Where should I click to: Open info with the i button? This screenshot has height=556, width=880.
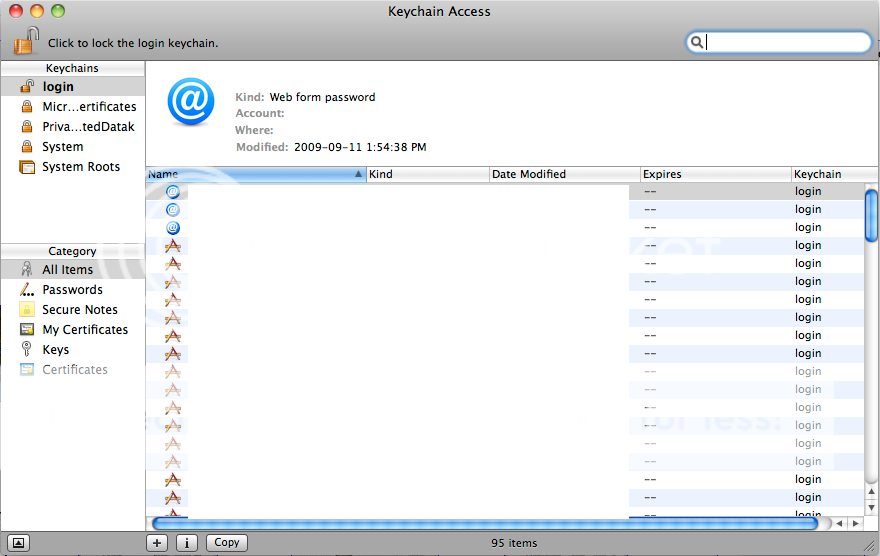pos(187,543)
